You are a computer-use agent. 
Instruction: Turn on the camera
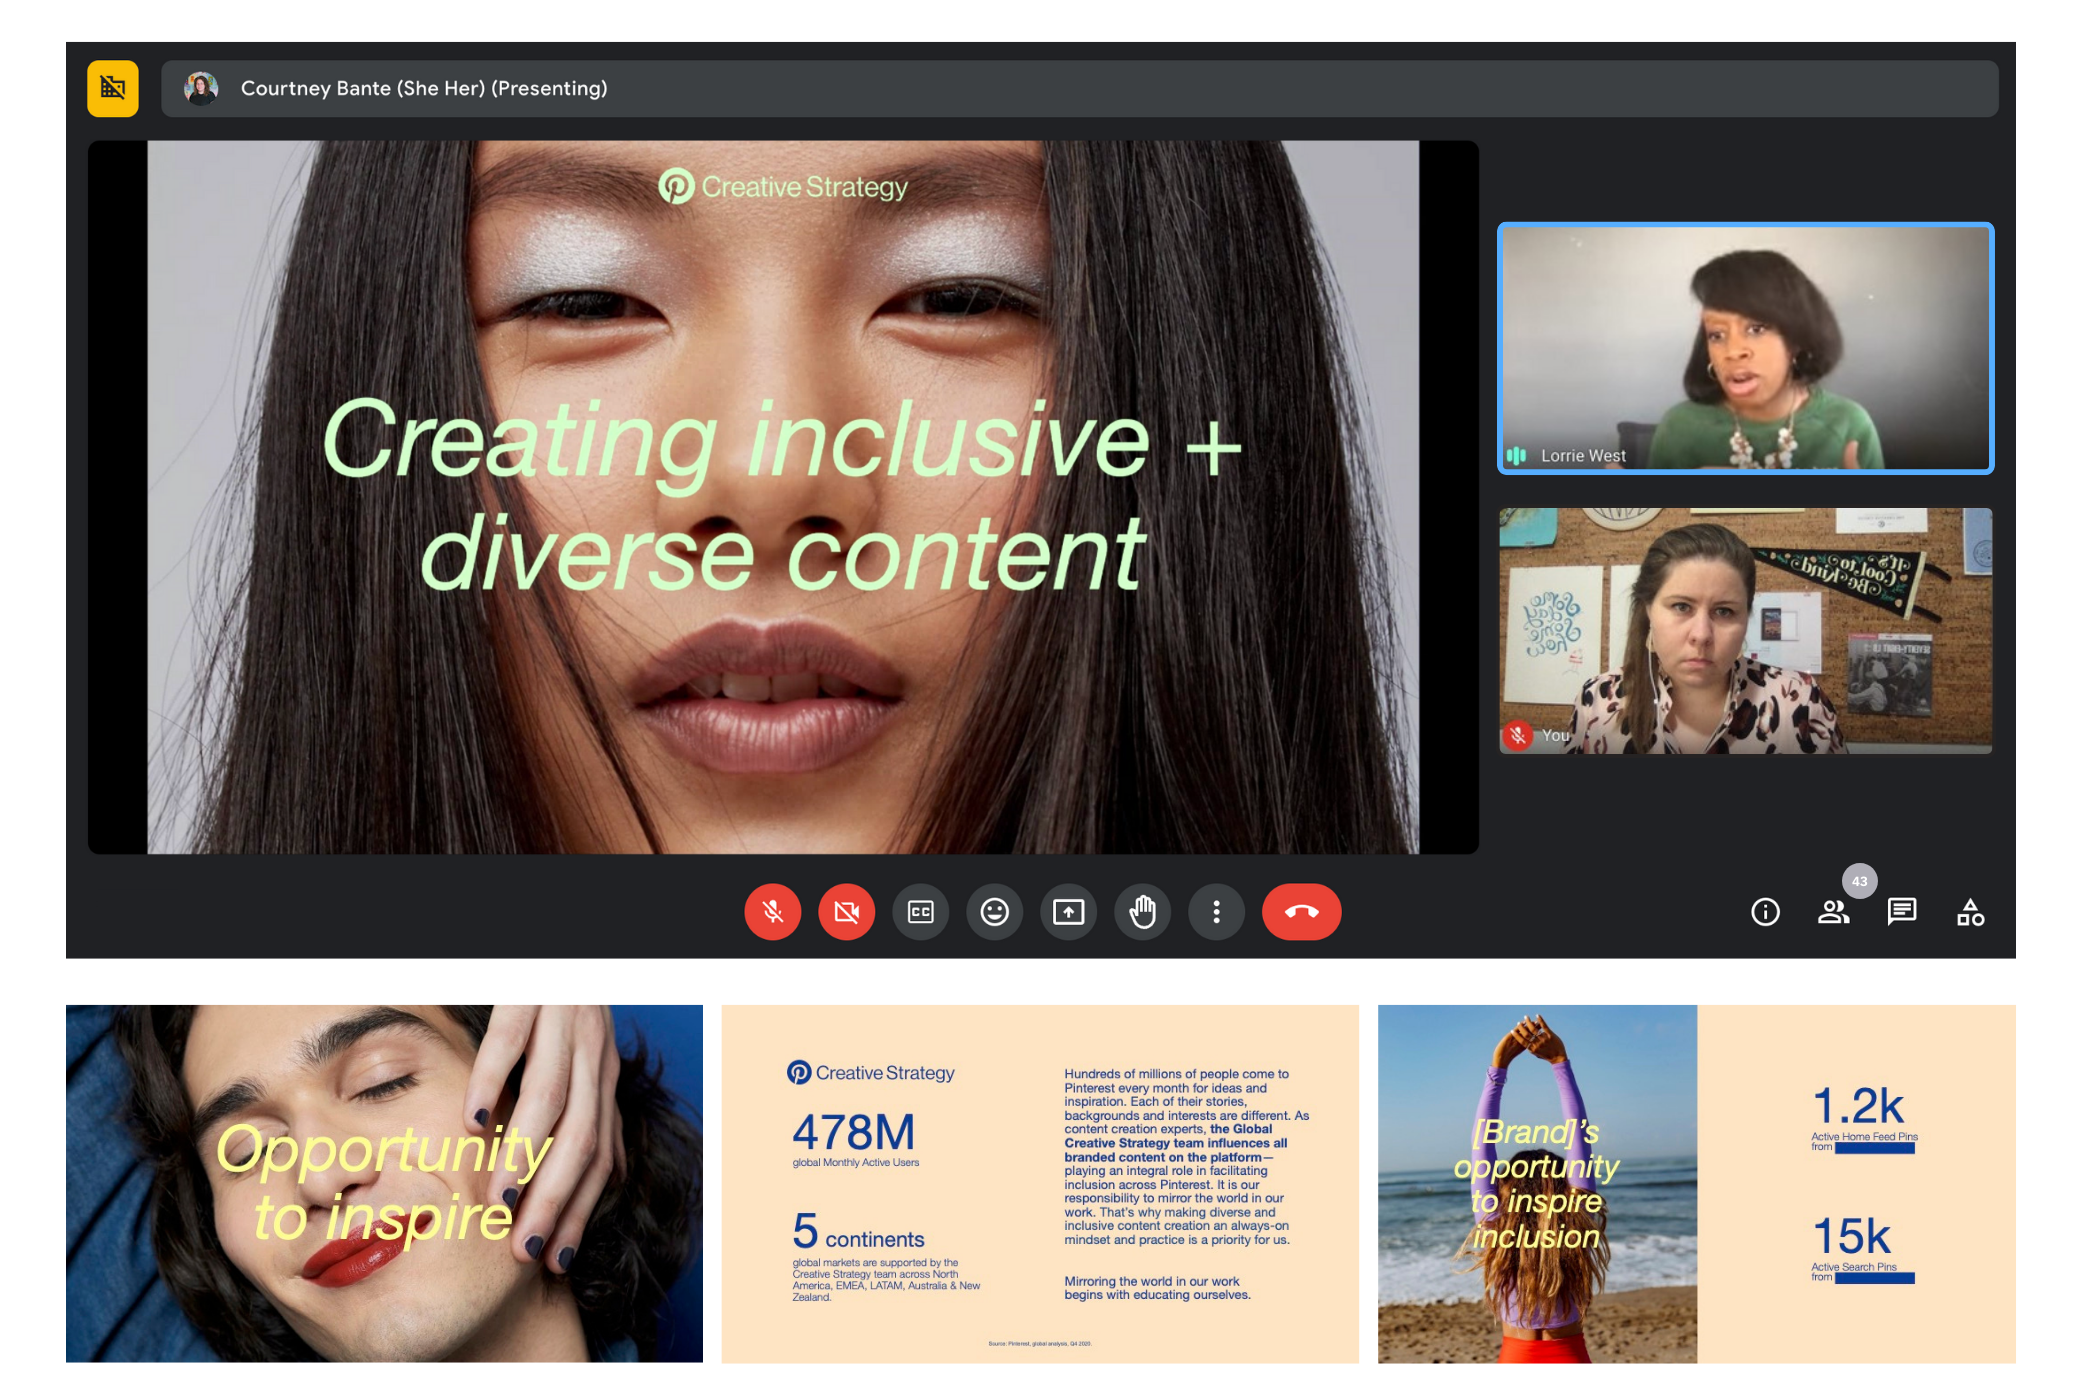pos(846,912)
